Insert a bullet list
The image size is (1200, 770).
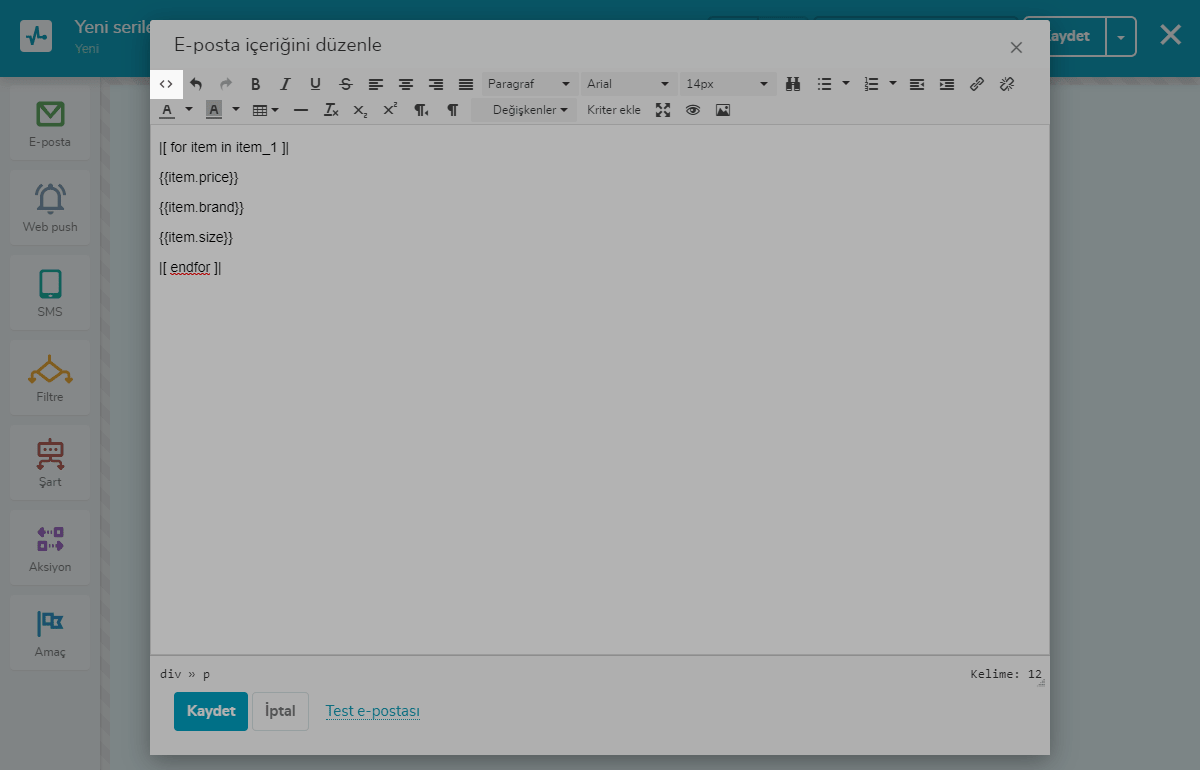[824, 84]
